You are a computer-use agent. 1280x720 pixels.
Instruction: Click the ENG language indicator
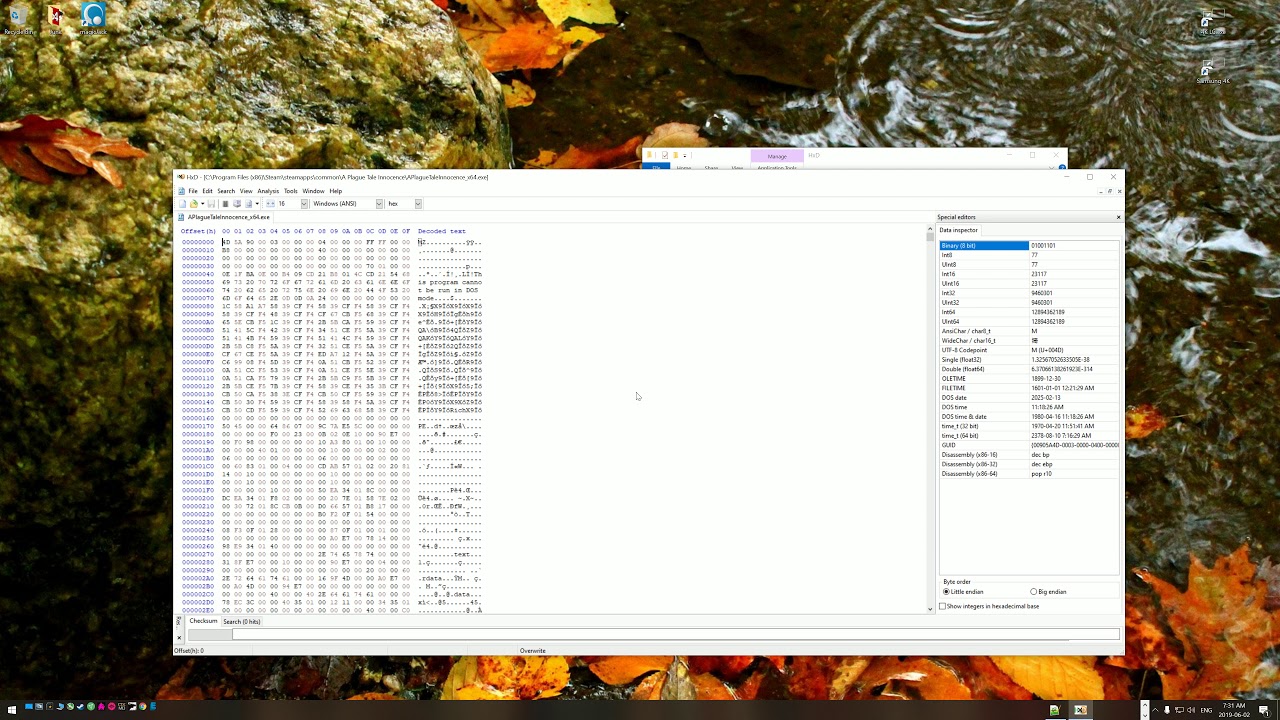[x=1206, y=710]
